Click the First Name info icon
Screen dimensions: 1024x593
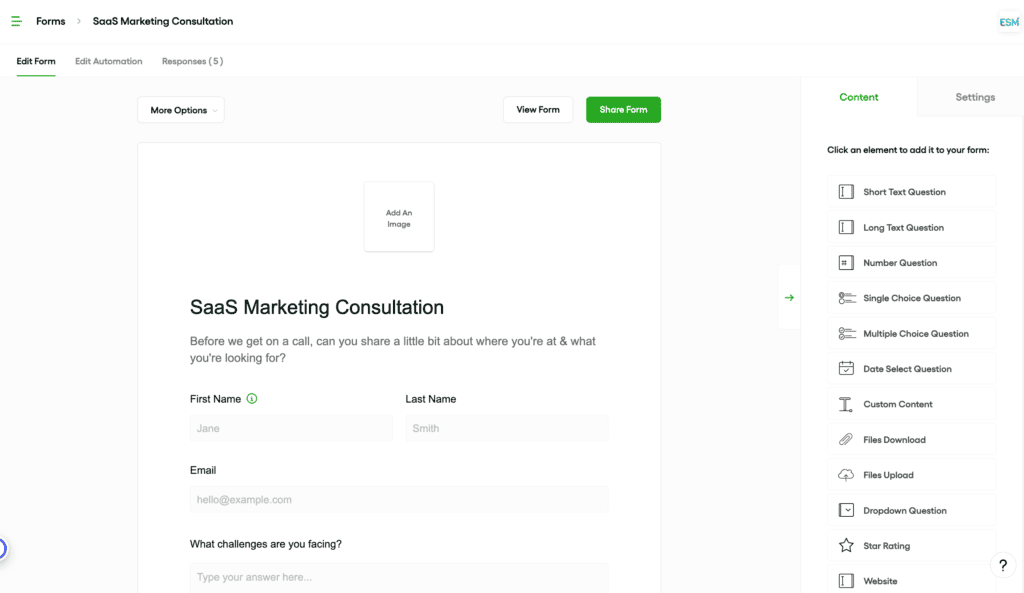(251, 398)
